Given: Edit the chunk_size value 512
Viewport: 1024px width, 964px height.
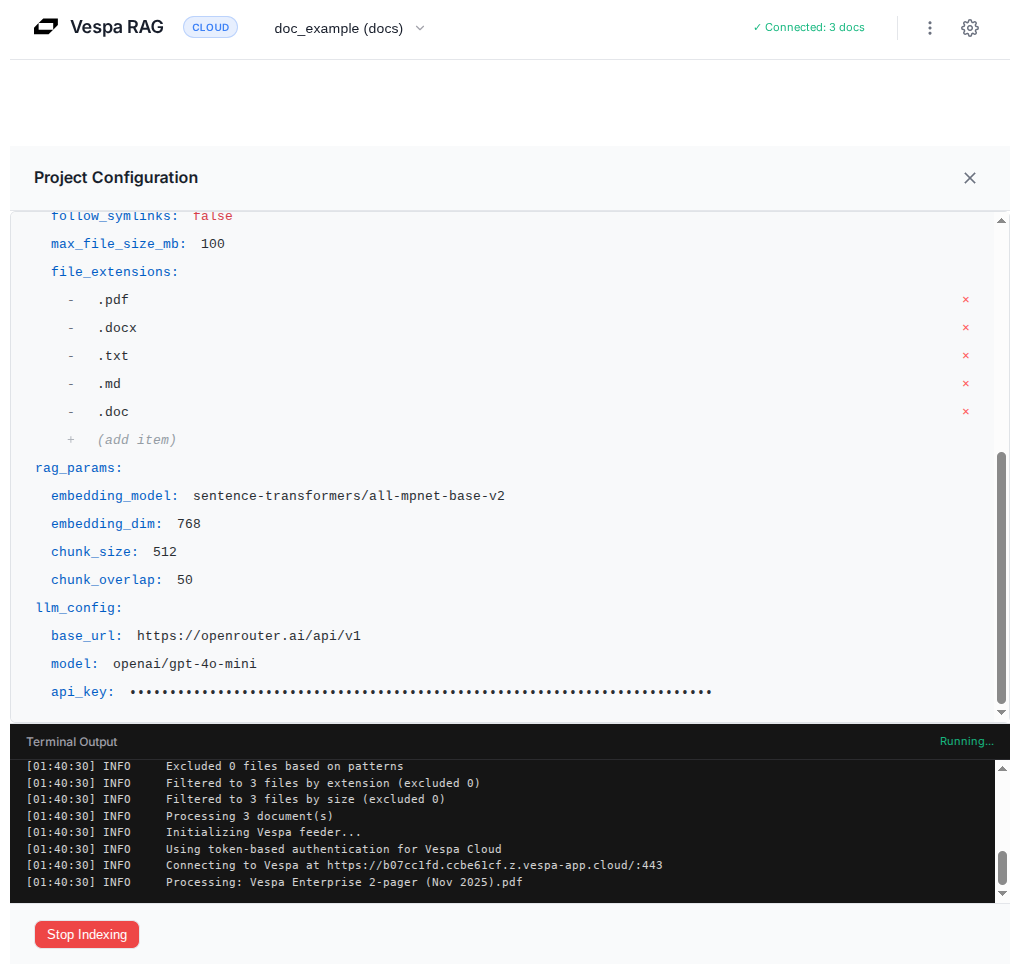Looking at the screenshot, I should [x=164, y=551].
